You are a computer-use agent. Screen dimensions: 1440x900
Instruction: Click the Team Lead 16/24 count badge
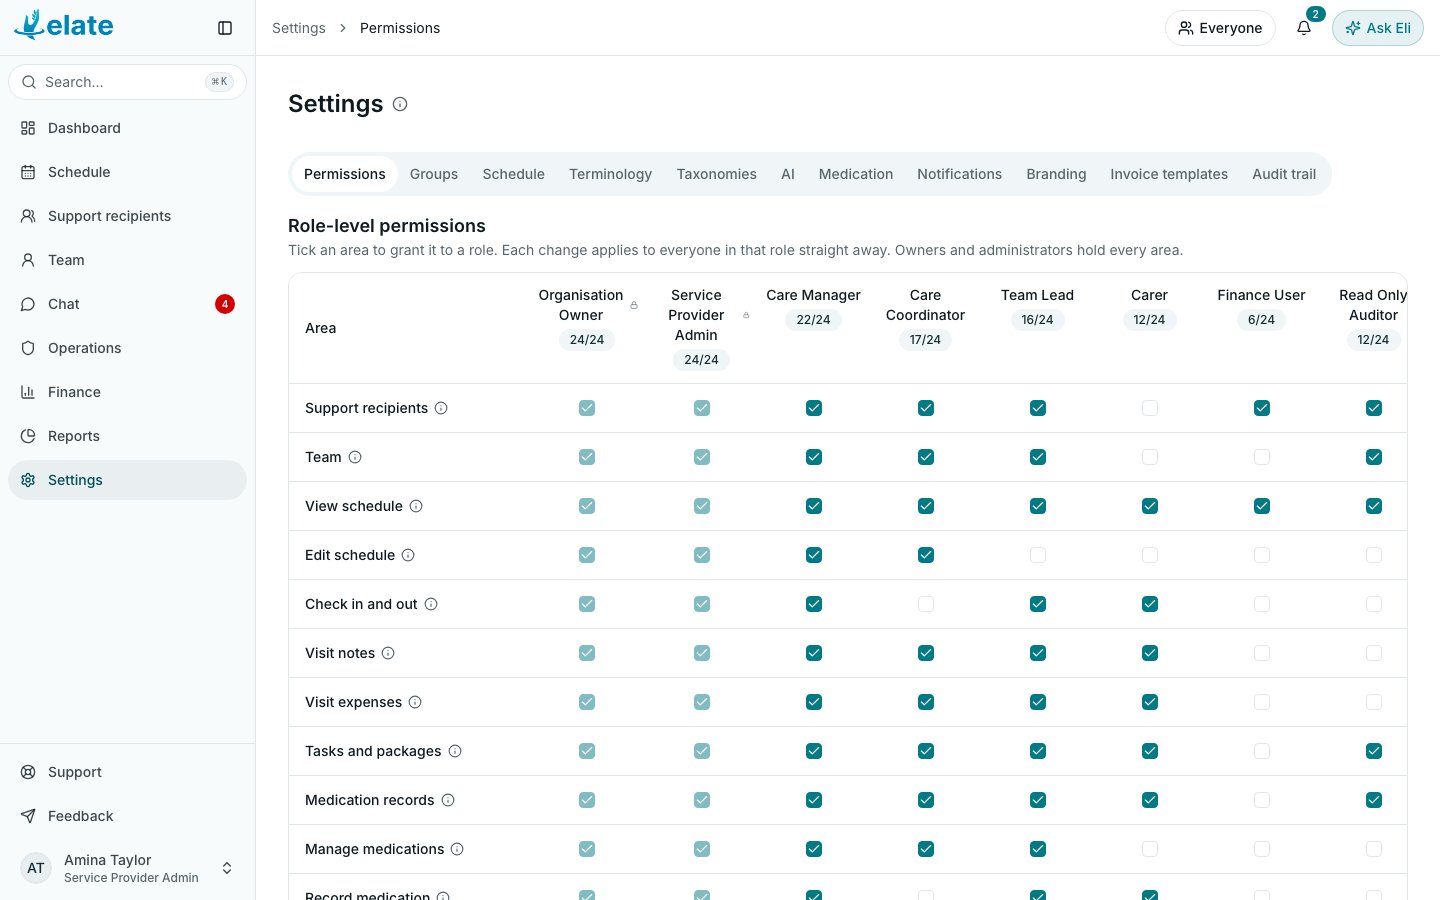[1037, 320]
